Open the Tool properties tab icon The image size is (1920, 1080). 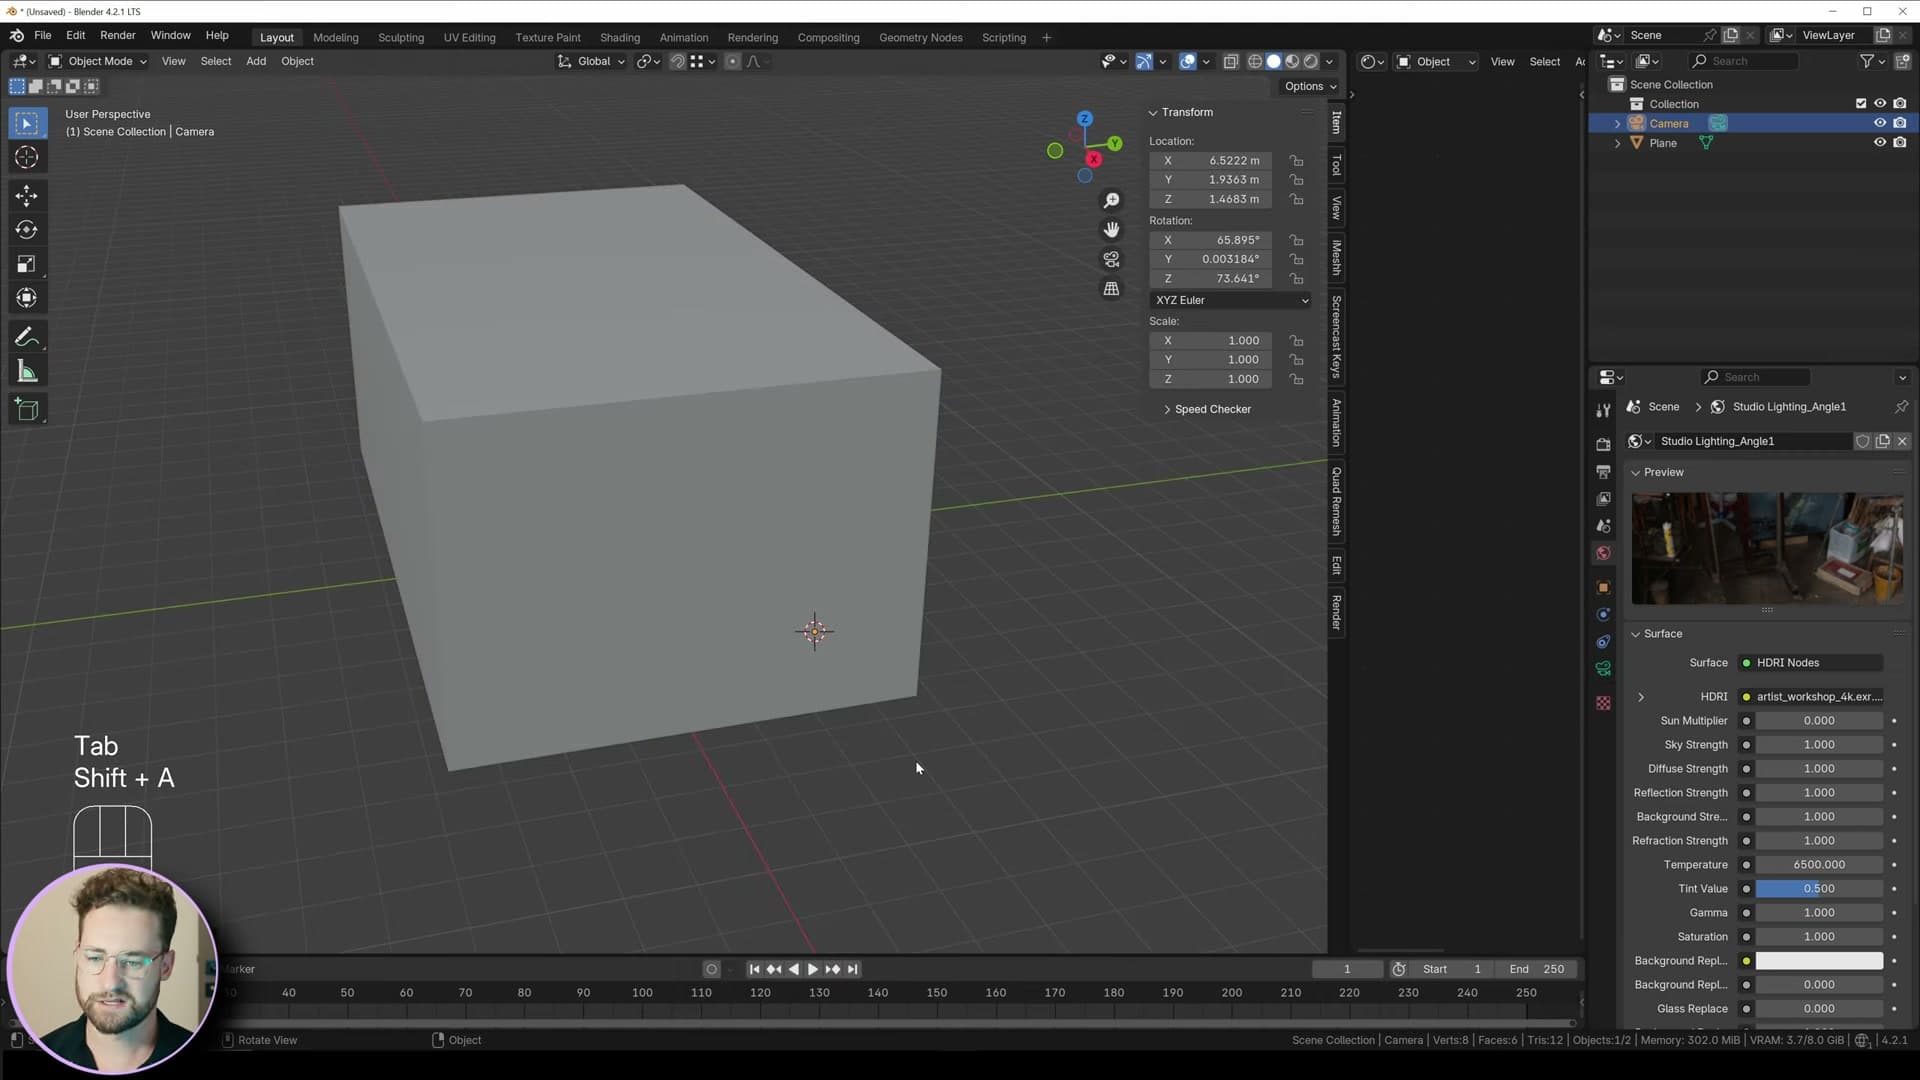[x=1603, y=410]
